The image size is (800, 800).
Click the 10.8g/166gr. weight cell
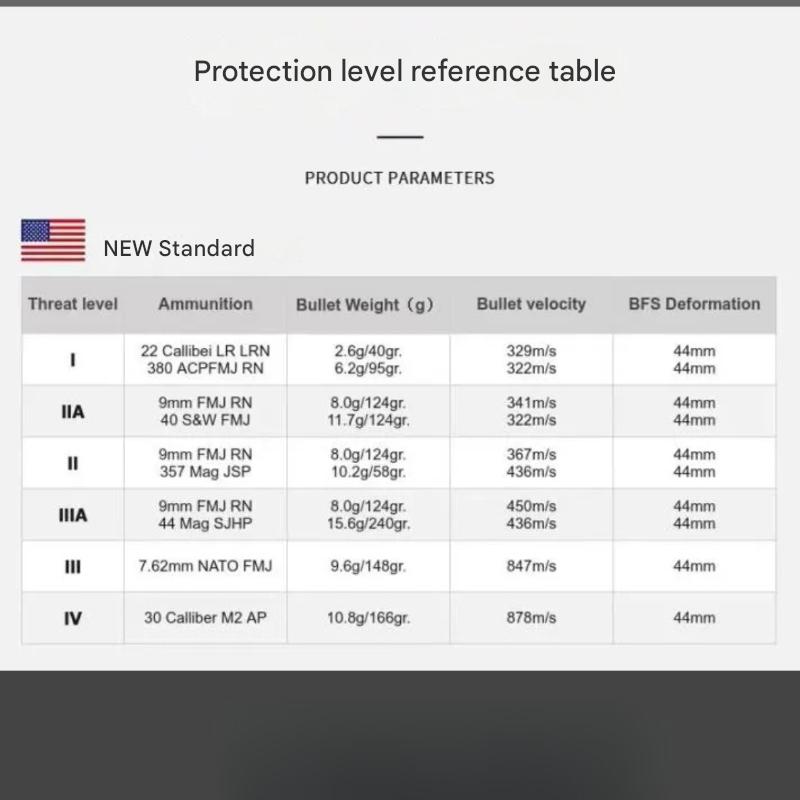[x=368, y=618]
